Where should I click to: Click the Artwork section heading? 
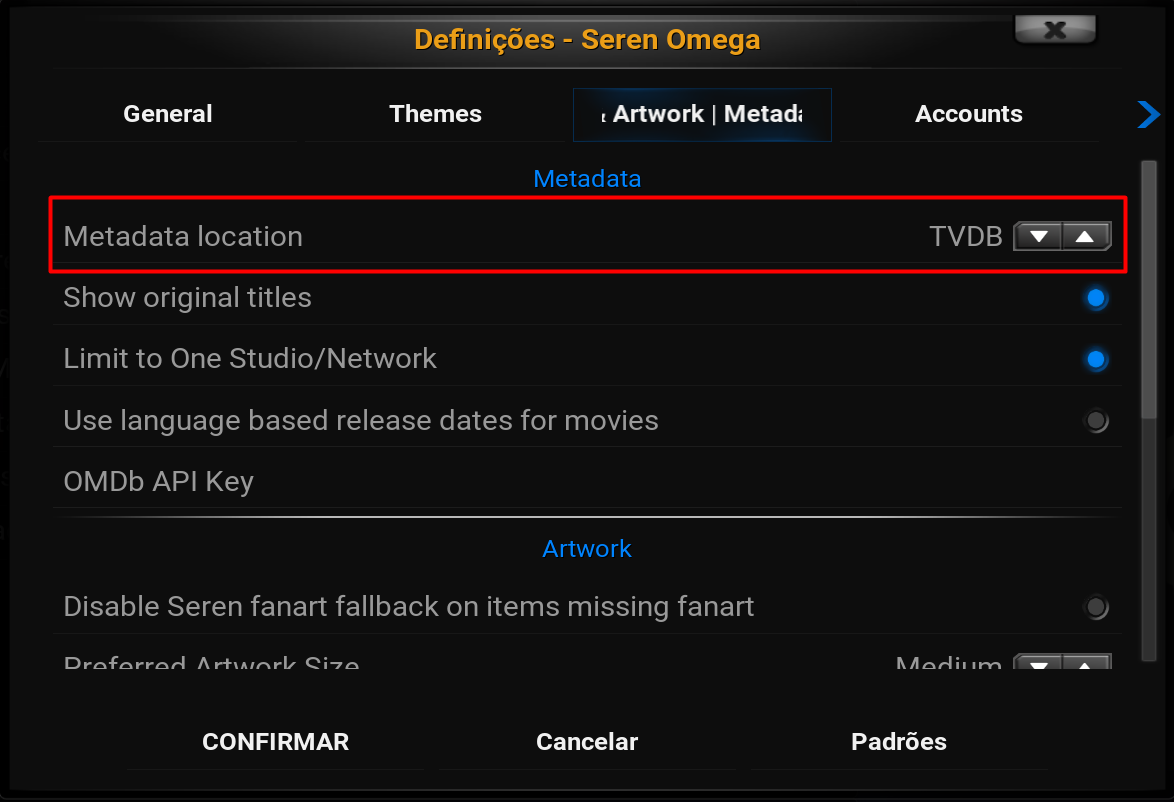point(587,548)
